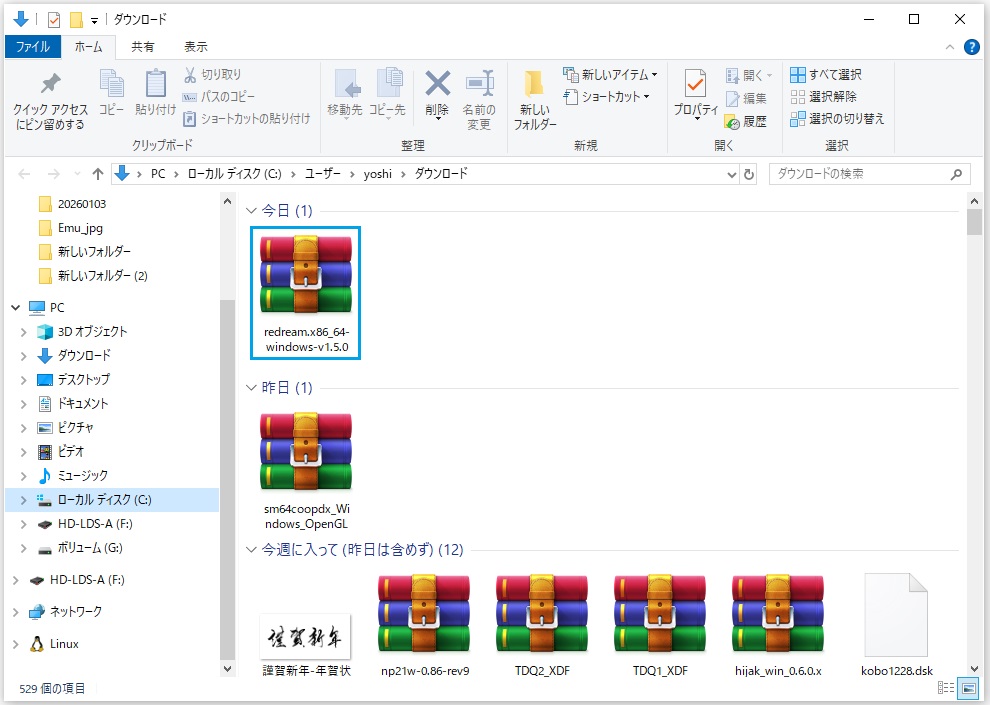The height and width of the screenshot is (705, 990).
Task: Switch to the Home ribbon tab
Action: tap(88, 47)
